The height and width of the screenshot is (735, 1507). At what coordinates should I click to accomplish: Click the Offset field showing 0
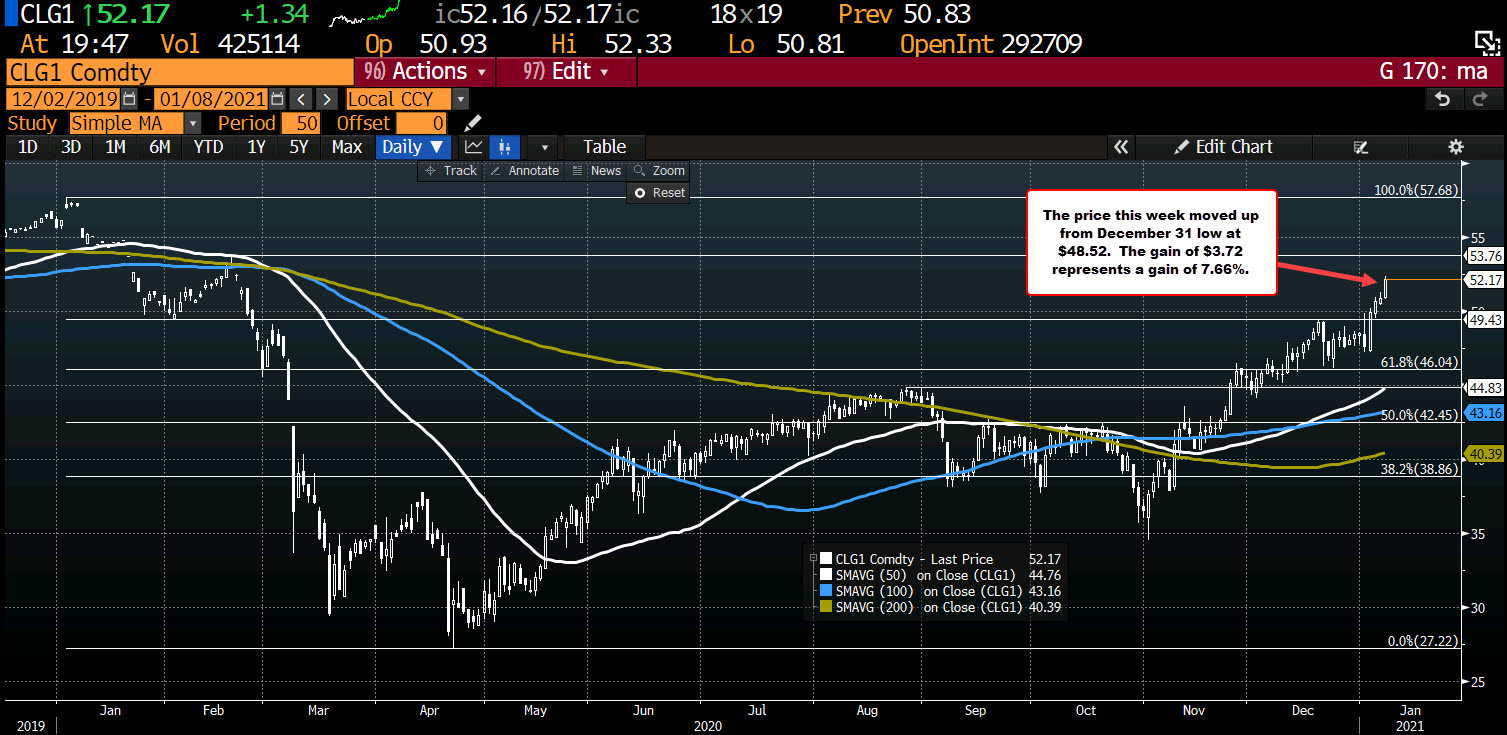421,123
